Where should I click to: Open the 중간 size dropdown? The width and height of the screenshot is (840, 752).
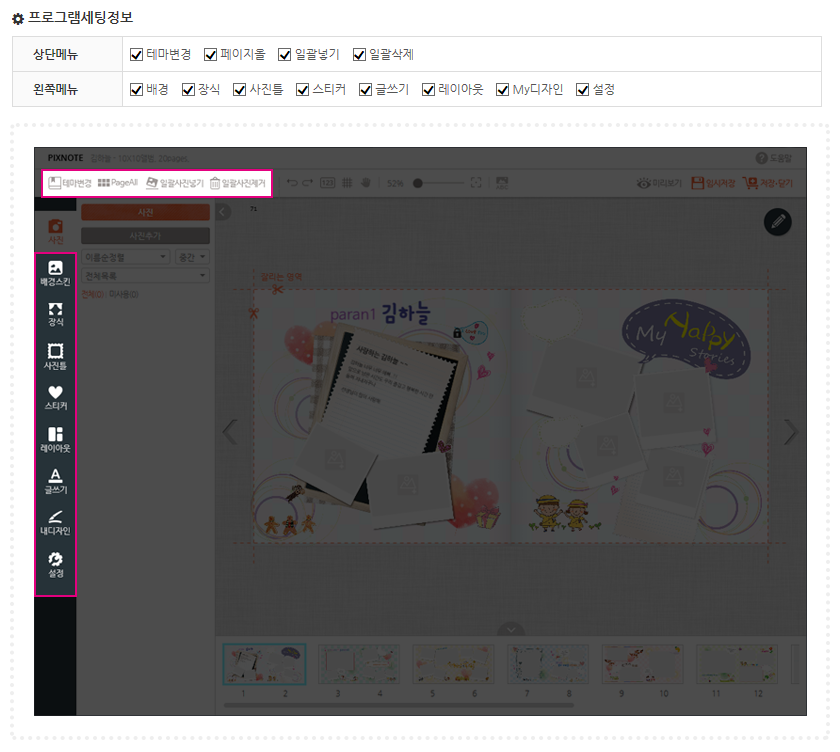point(192,257)
